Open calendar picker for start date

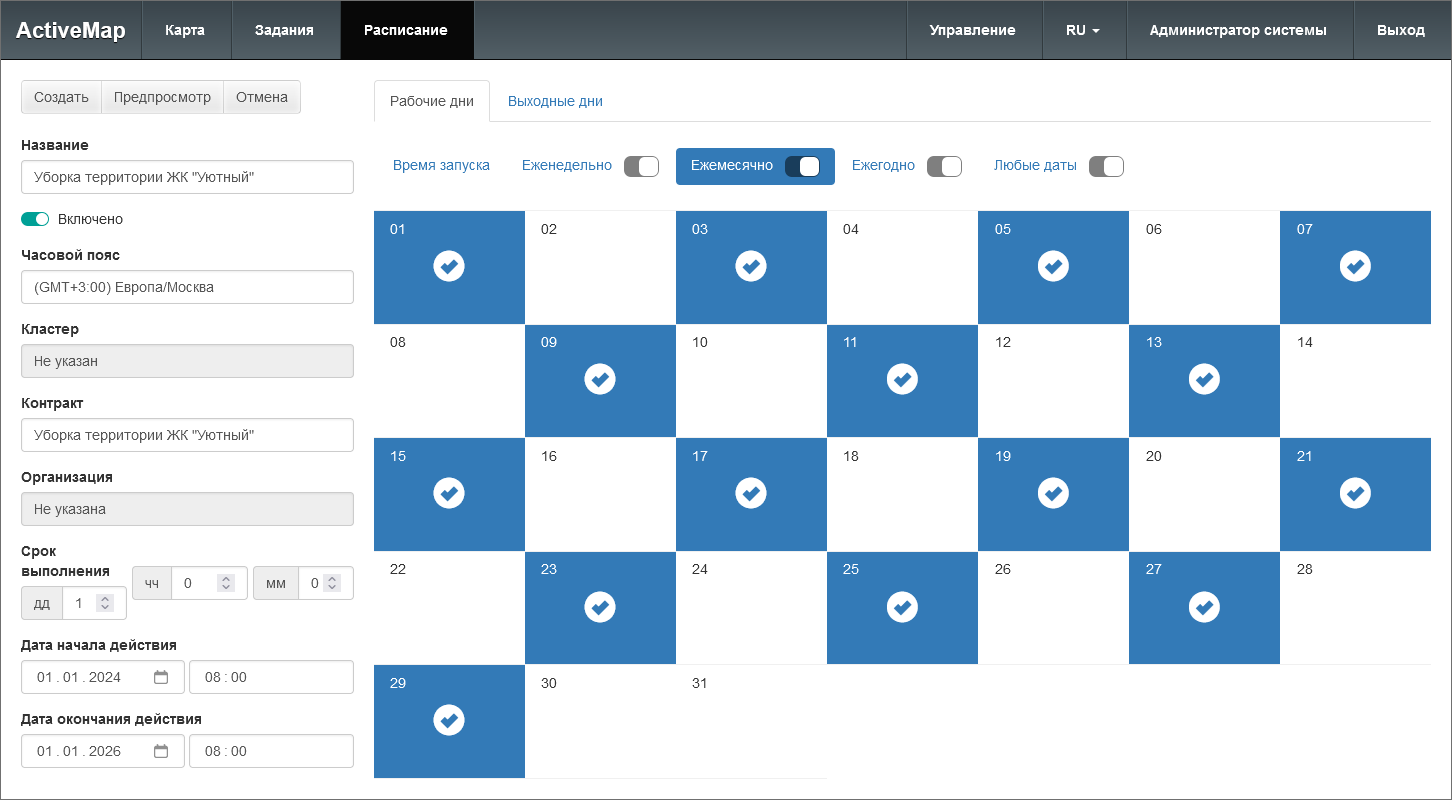tap(161, 677)
